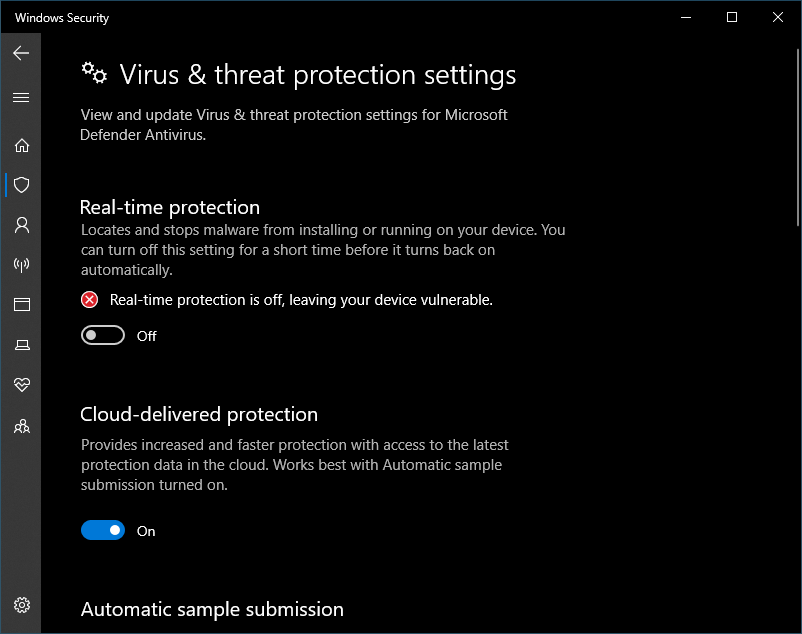This screenshot has width=802, height=634.
Task: Select Virus & threat protection shield icon
Action: 21,185
